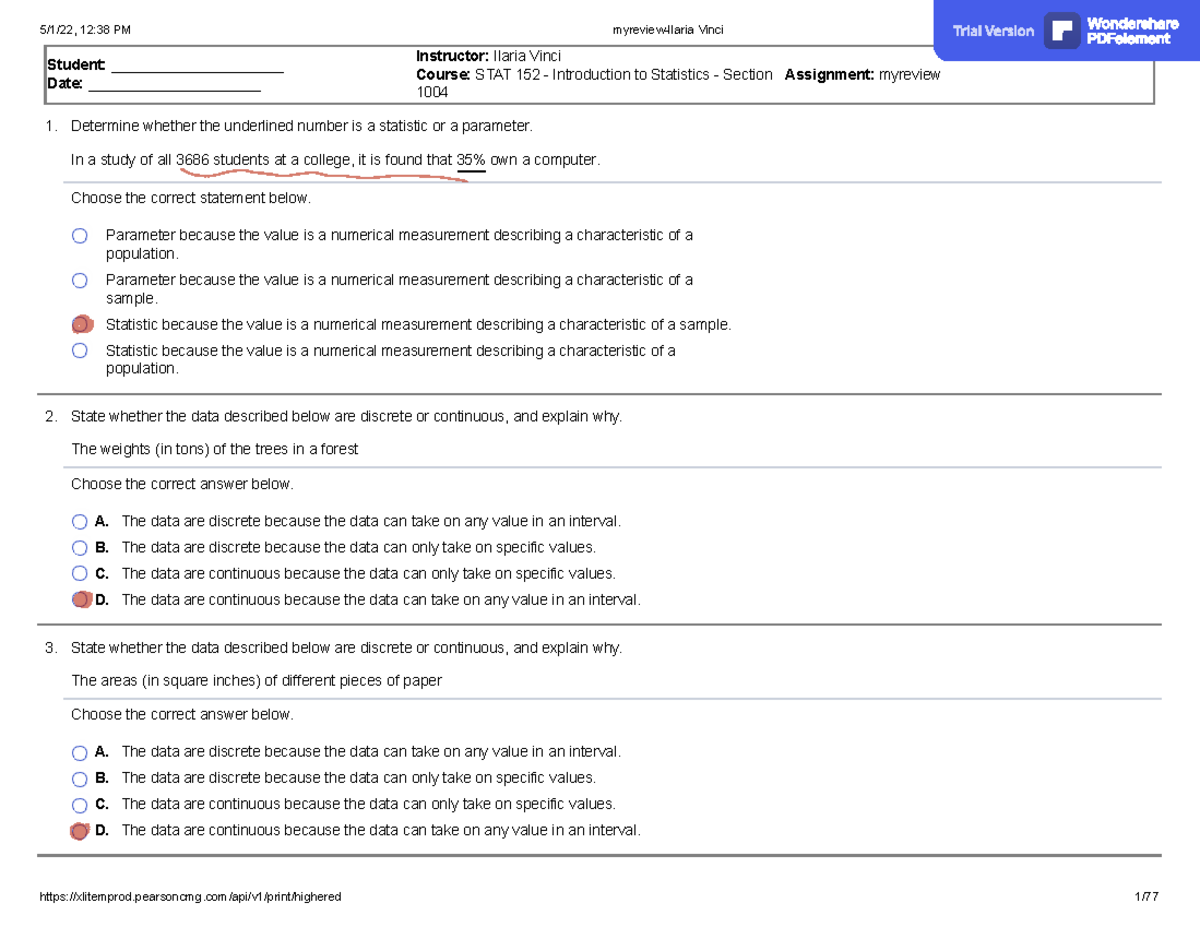Click the Trial Version watermark label
This screenshot has height=927, width=1200.
[993, 31]
